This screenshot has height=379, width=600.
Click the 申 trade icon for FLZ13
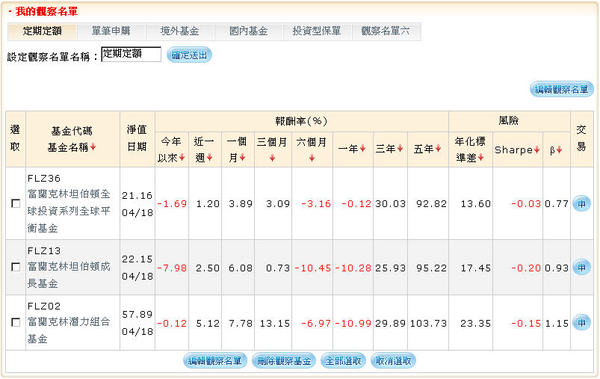[x=581, y=267]
